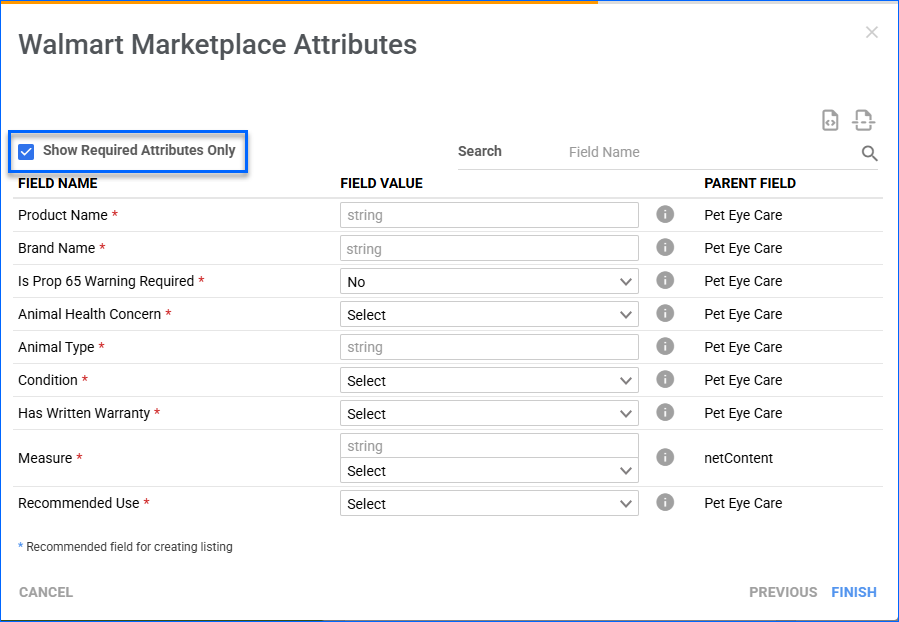Image resolution: width=899 pixels, height=622 pixels.
Task: Expand the Animal Health Concern dropdown
Action: tap(489, 315)
